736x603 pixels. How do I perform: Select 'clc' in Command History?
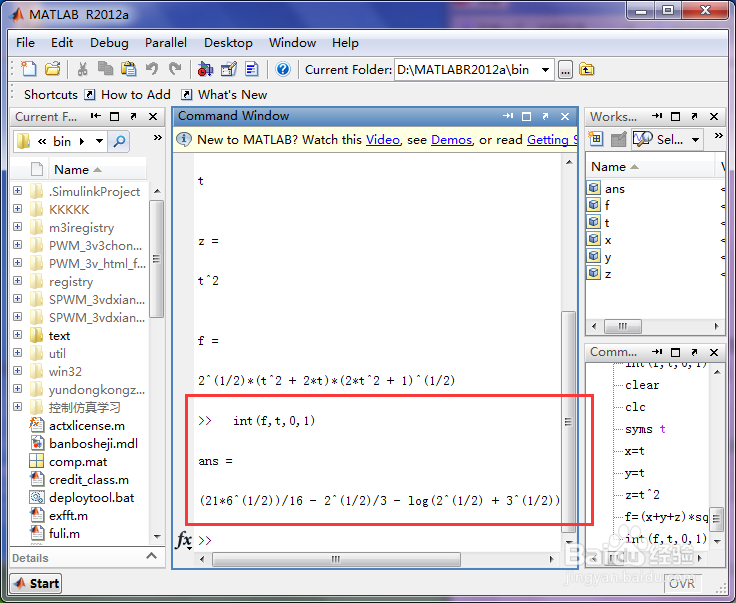coord(635,407)
